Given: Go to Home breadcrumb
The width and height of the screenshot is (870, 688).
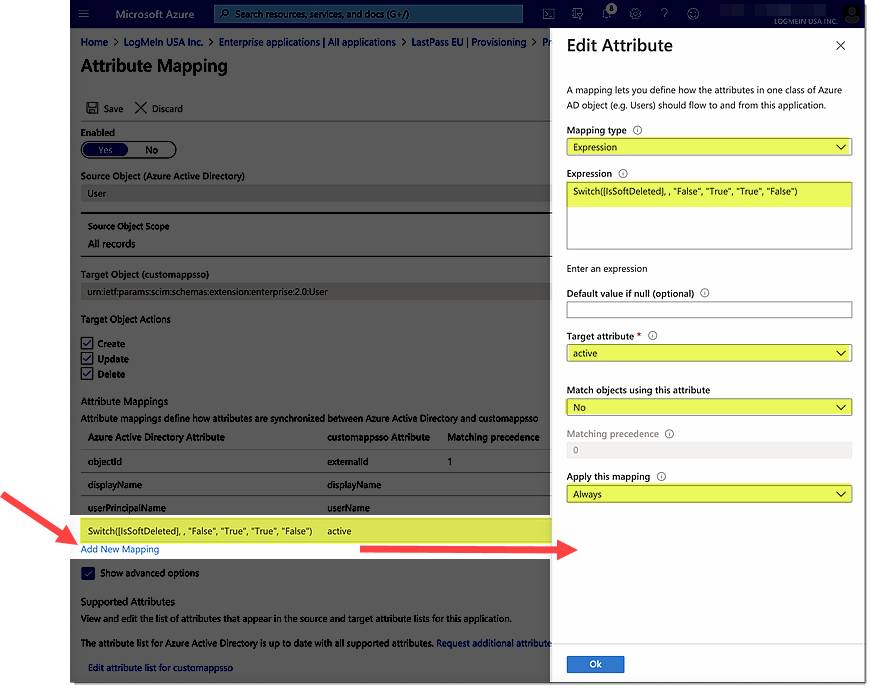Looking at the screenshot, I should [x=94, y=42].
